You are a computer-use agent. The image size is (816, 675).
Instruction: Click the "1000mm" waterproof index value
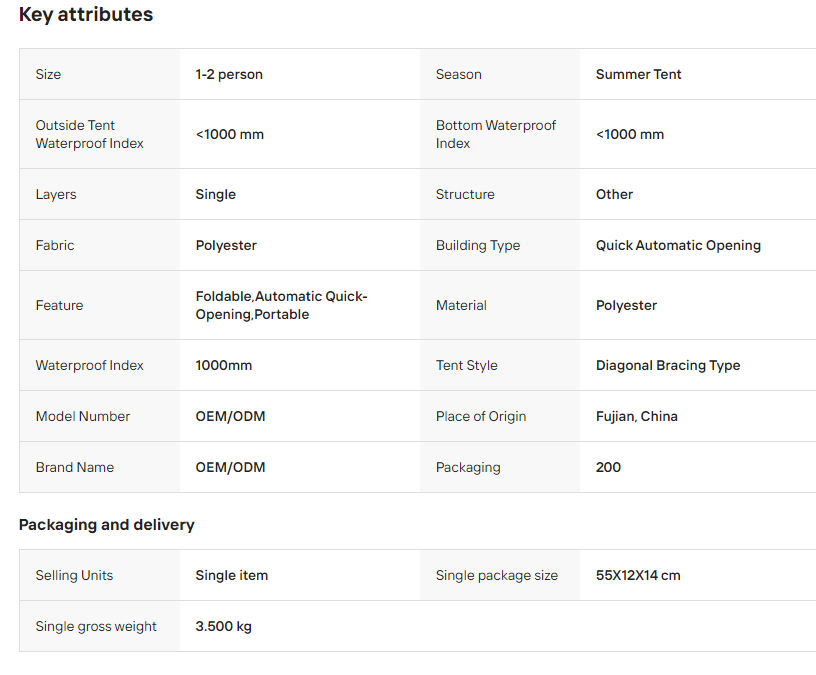(x=224, y=365)
